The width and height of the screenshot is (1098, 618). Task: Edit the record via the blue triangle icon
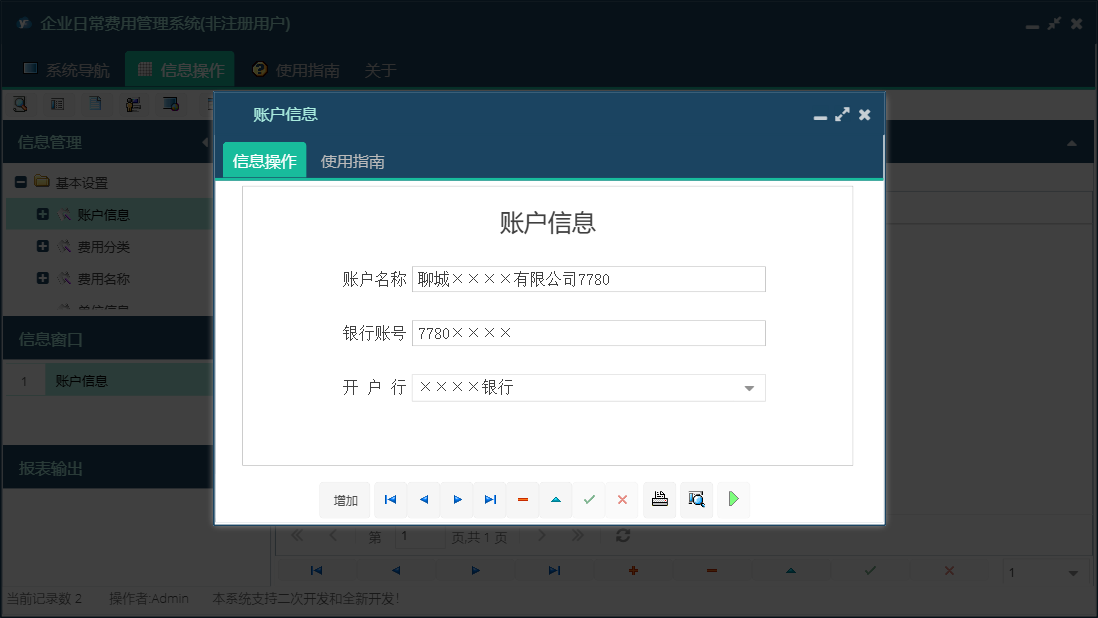(556, 499)
